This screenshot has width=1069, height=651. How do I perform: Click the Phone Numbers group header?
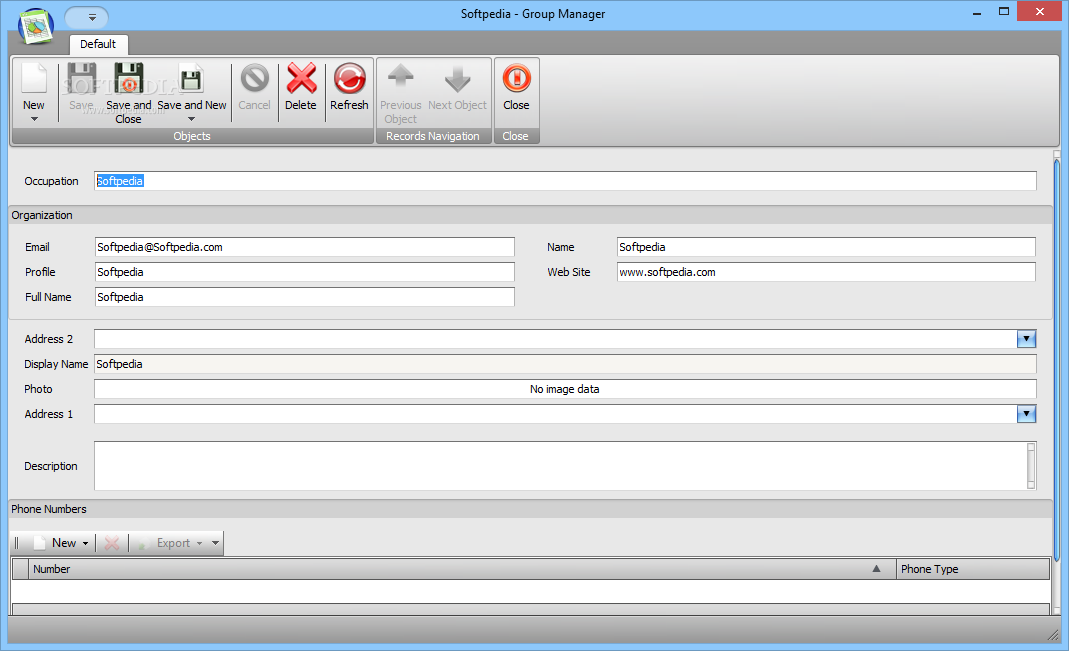click(x=530, y=509)
